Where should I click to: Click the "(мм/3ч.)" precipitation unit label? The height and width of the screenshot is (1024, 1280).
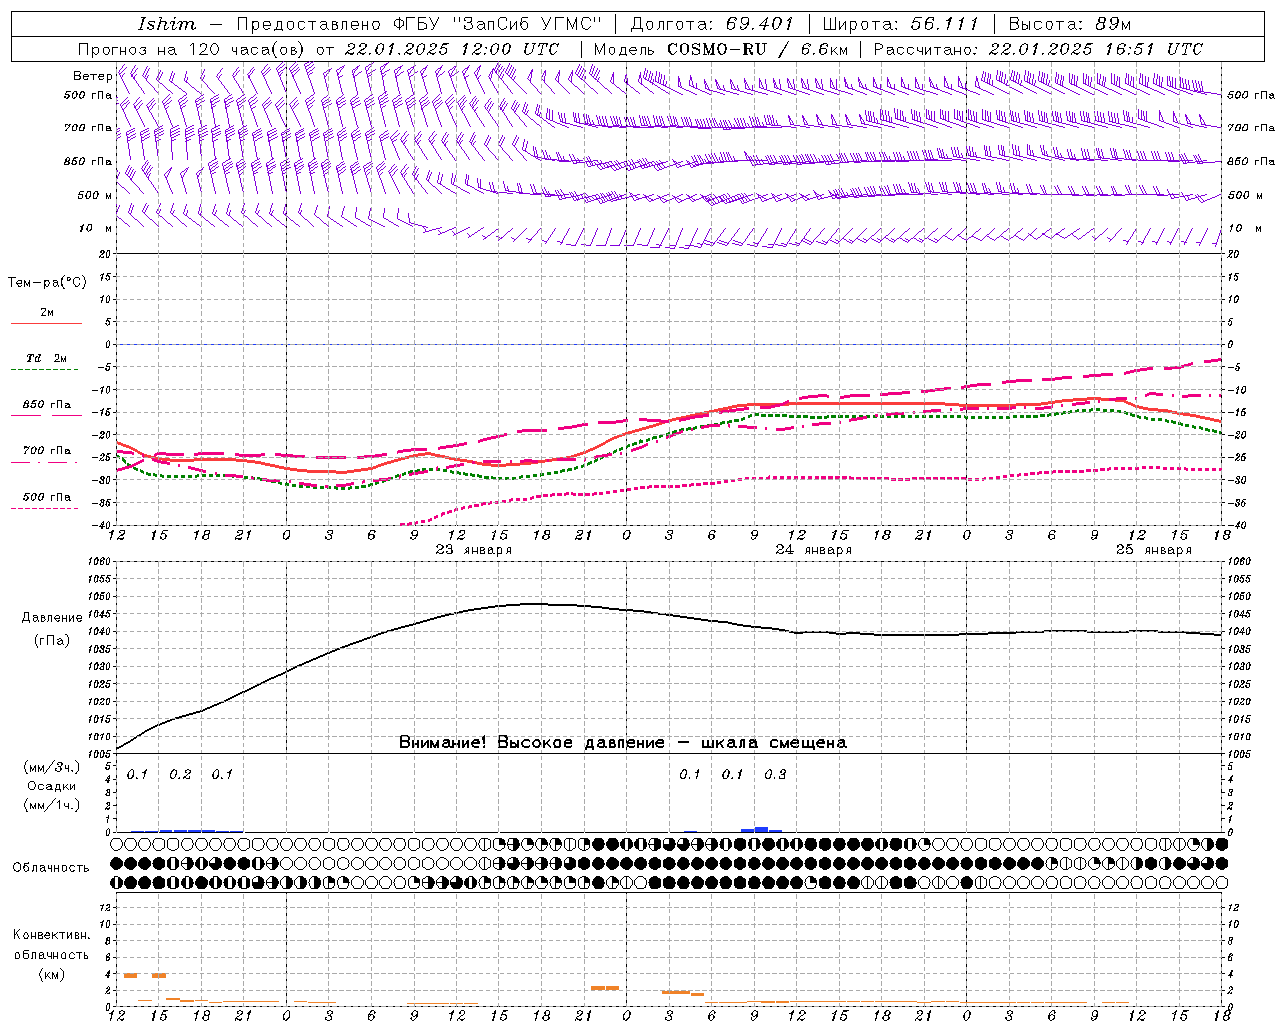[x=52, y=768]
